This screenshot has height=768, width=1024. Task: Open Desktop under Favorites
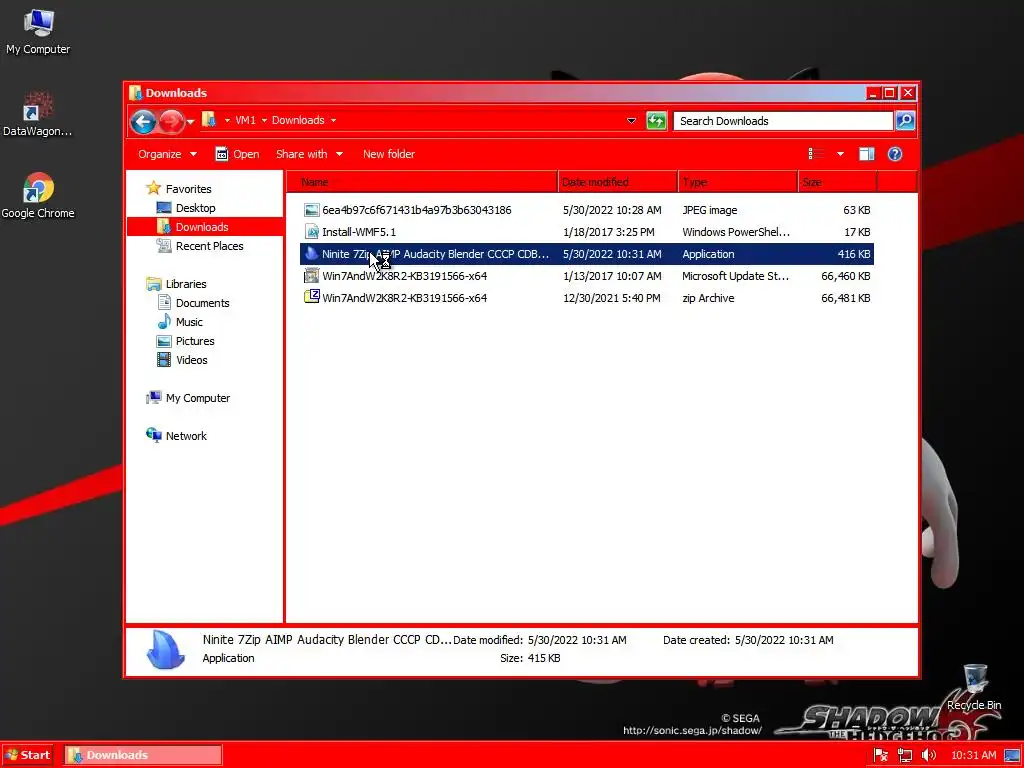pyautogui.click(x=186, y=208)
